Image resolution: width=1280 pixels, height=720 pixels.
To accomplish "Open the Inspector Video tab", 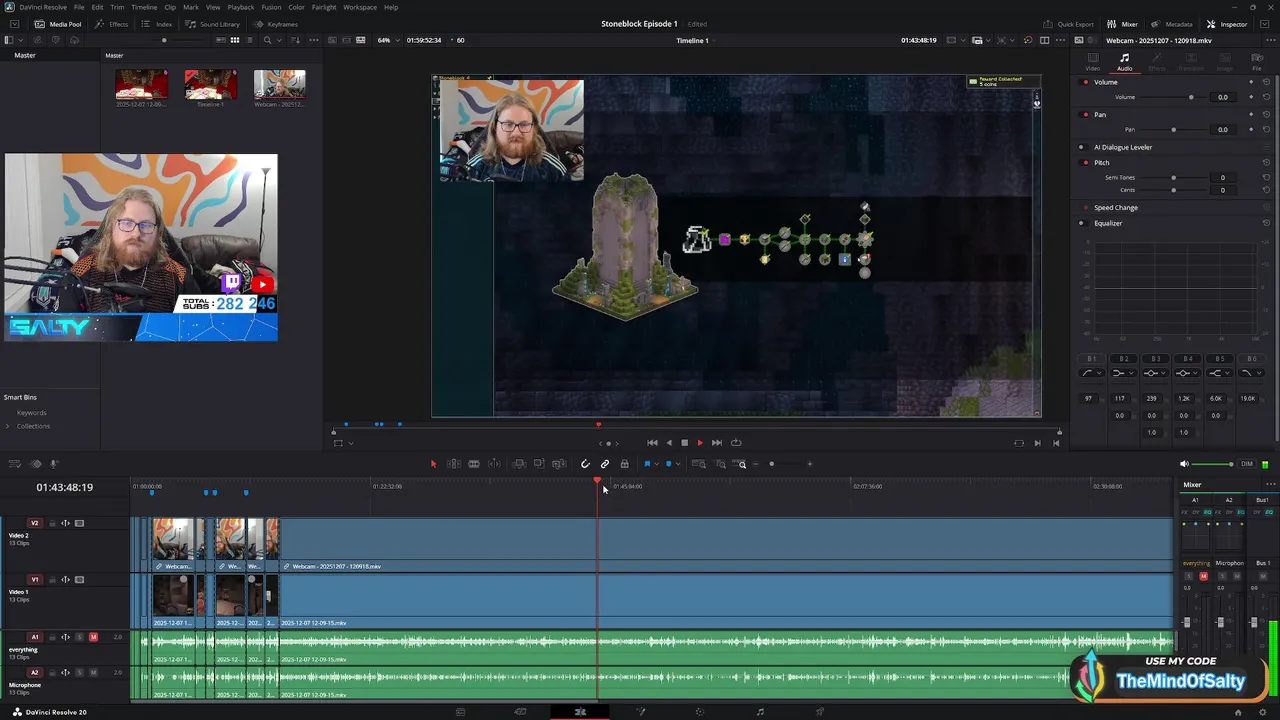I will coord(1093,62).
